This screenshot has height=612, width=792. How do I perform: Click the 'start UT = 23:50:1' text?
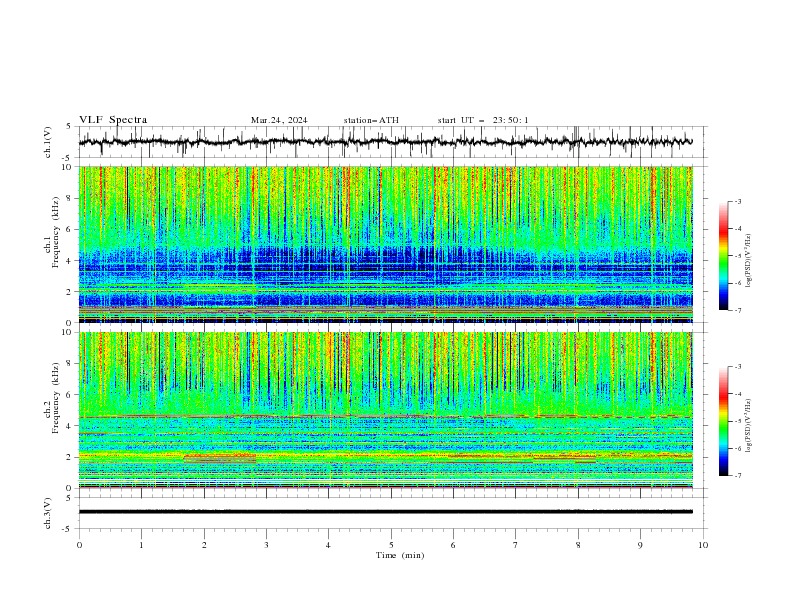483,120
